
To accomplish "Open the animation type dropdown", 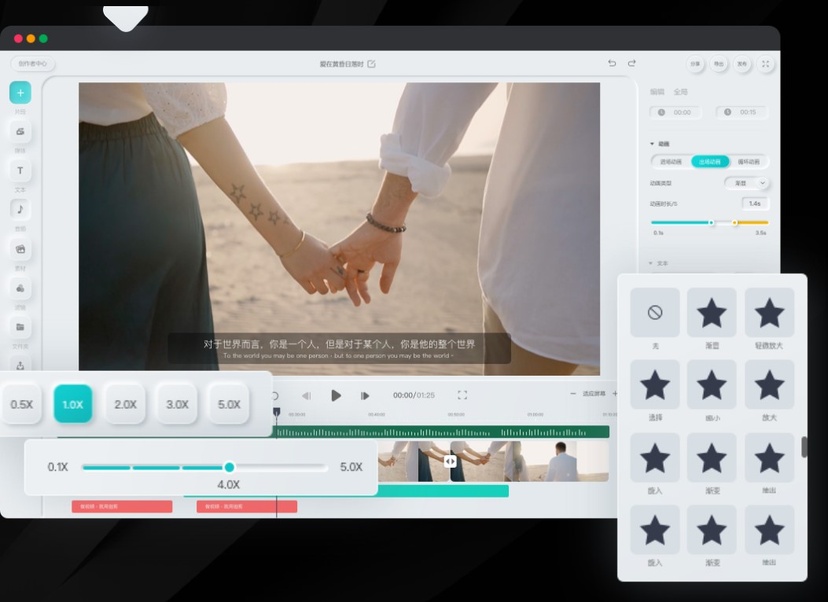I will point(747,183).
